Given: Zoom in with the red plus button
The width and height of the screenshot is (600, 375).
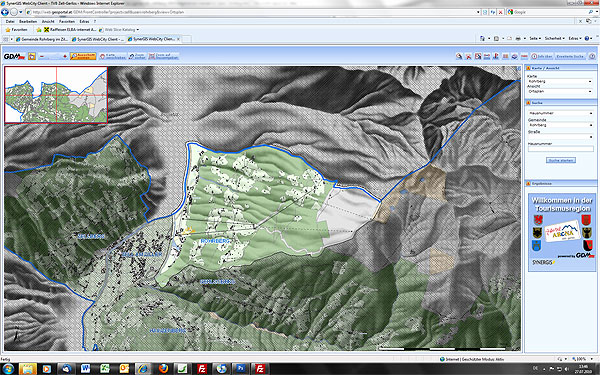Looking at the screenshot, I should (65, 56).
